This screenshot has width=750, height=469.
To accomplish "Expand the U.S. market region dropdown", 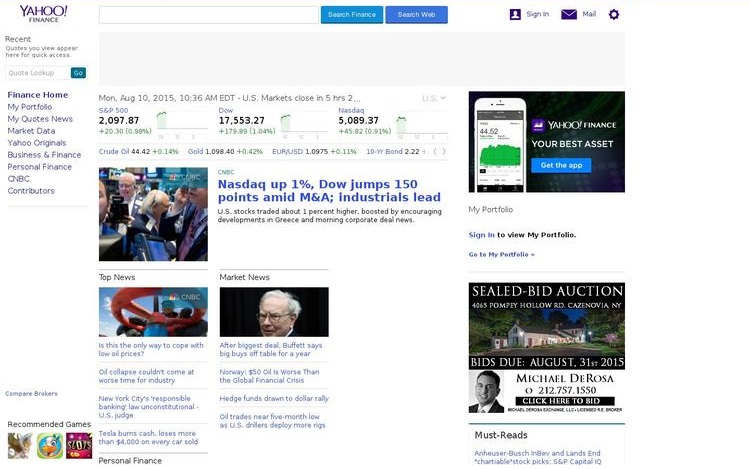I will [x=433, y=98].
